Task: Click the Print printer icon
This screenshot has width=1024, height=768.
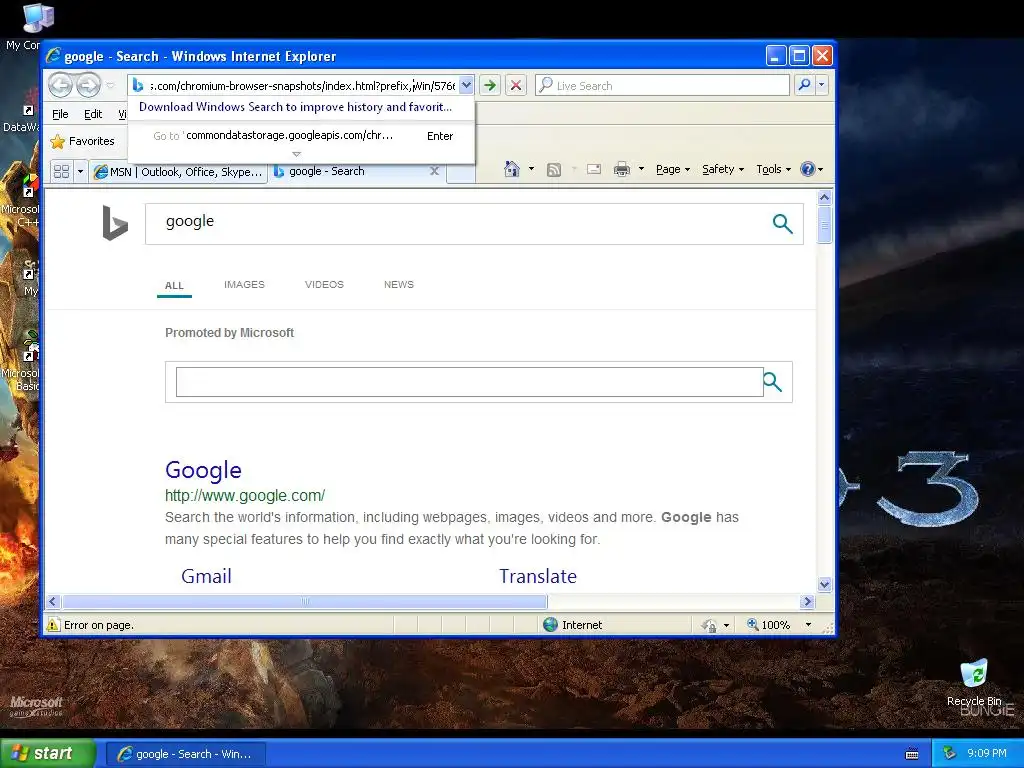Action: tap(622, 170)
